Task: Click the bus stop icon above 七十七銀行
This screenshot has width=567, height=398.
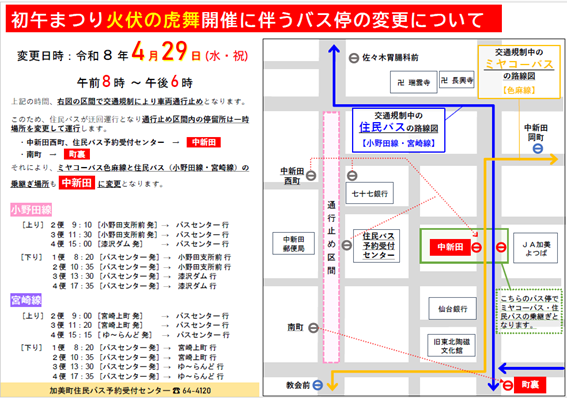Action: (x=352, y=176)
